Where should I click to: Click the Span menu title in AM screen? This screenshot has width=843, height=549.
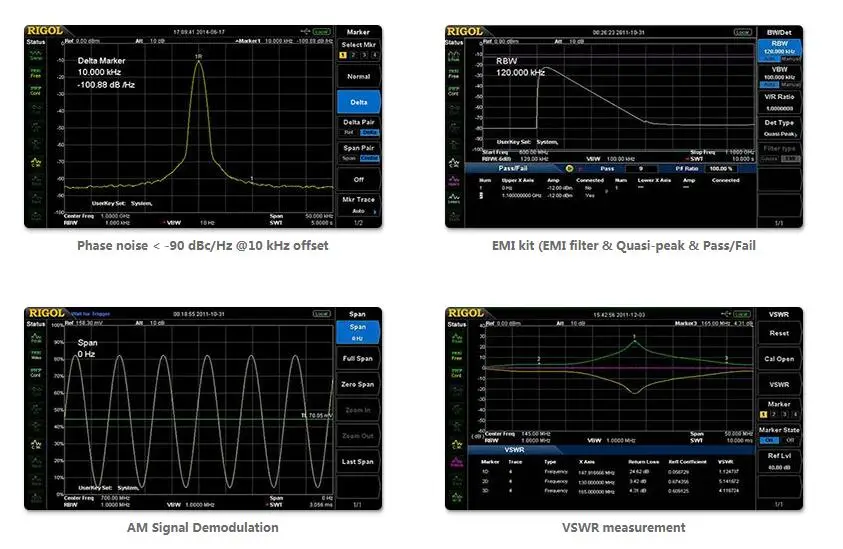point(357,314)
